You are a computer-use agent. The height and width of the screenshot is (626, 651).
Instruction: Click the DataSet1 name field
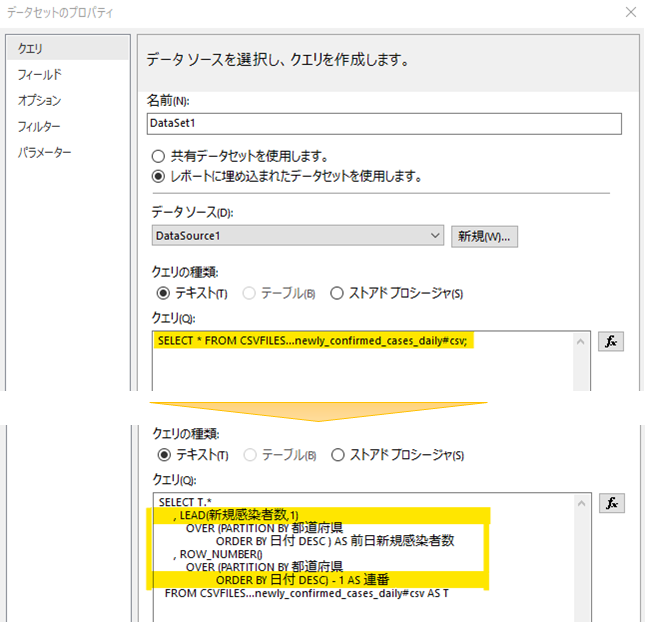tap(383, 123)
